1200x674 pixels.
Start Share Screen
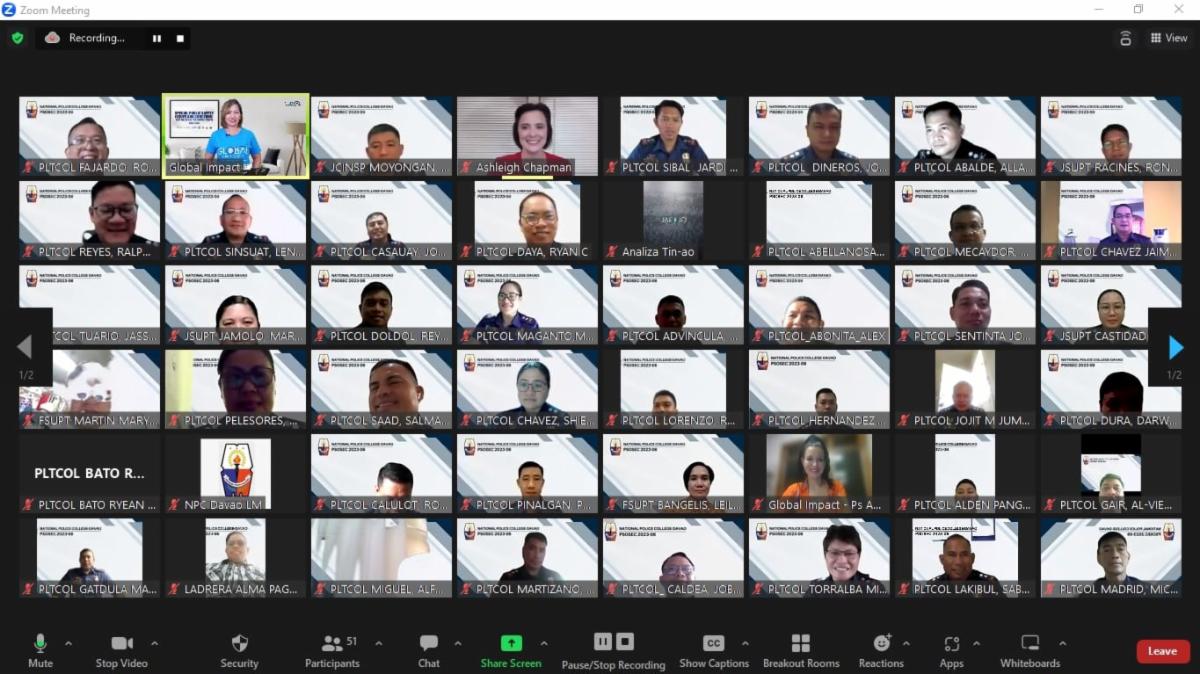pos(511,650)
